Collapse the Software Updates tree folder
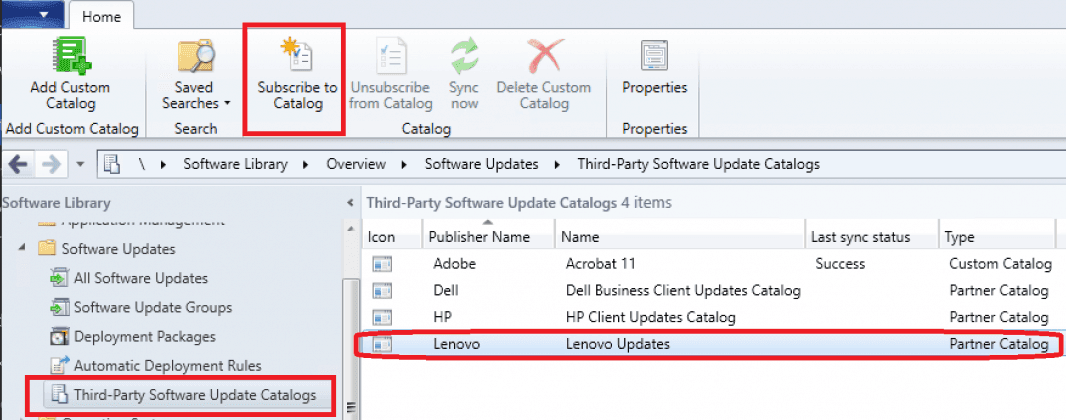 tap(23, 248)
